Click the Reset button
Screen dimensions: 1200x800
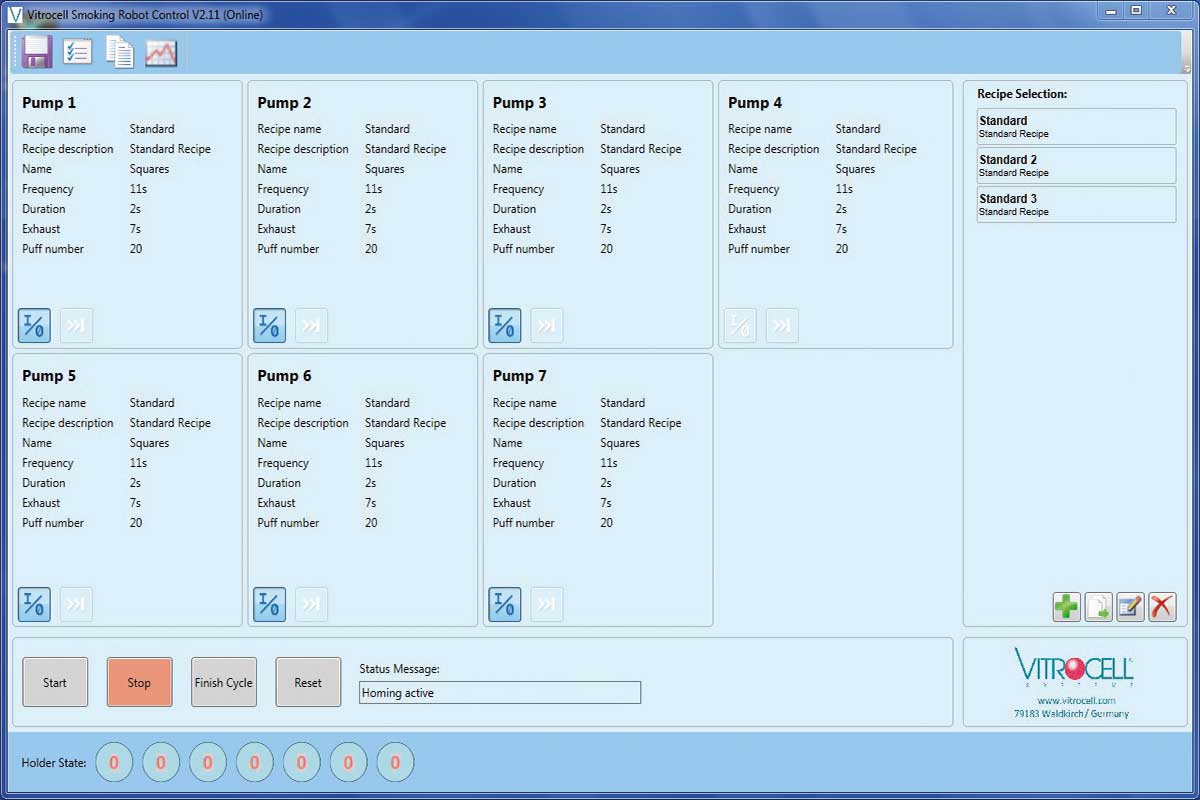(308, 683)
